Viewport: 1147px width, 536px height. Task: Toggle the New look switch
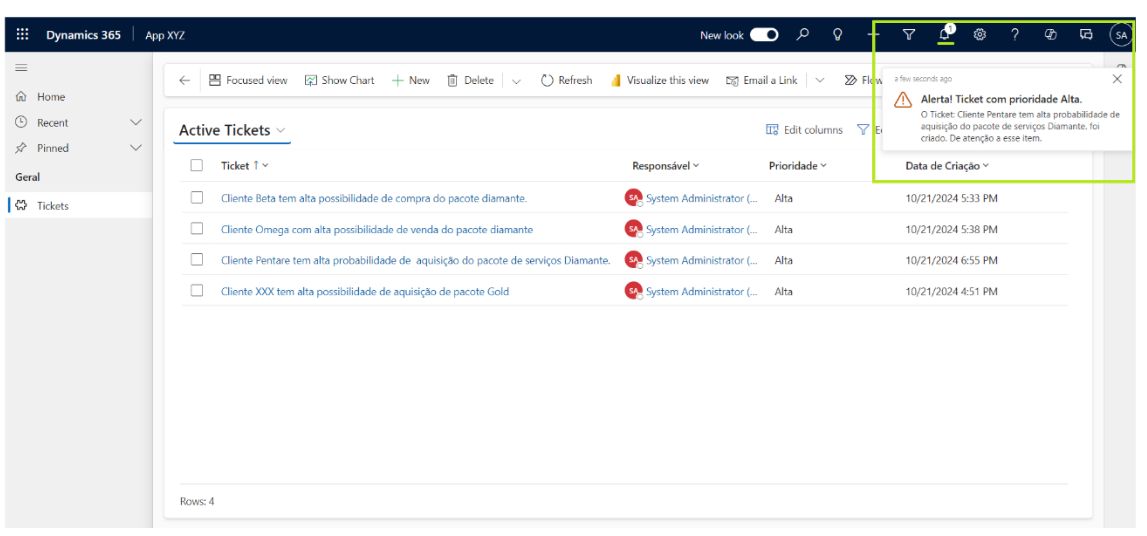pyautogui.click(x=764, y=35)
